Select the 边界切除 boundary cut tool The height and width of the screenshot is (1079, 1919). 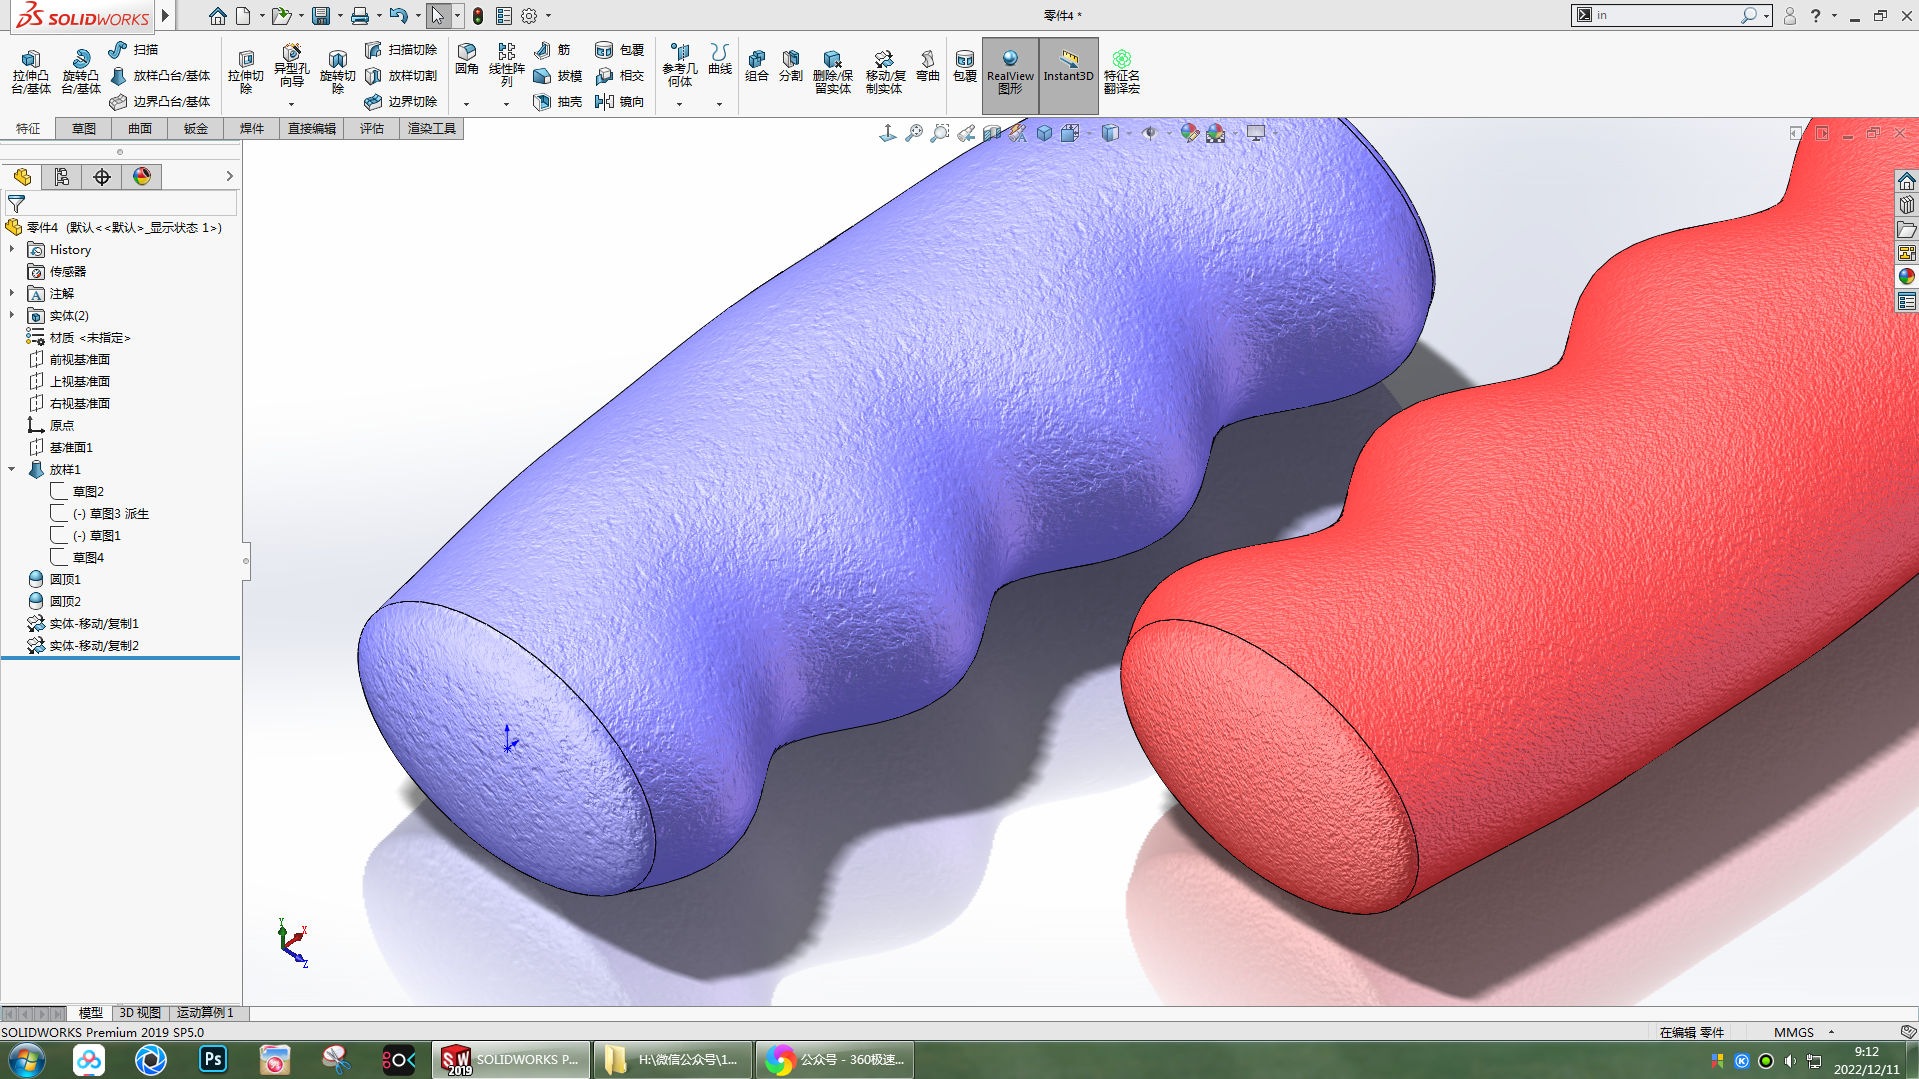click(x=401, y=102)
